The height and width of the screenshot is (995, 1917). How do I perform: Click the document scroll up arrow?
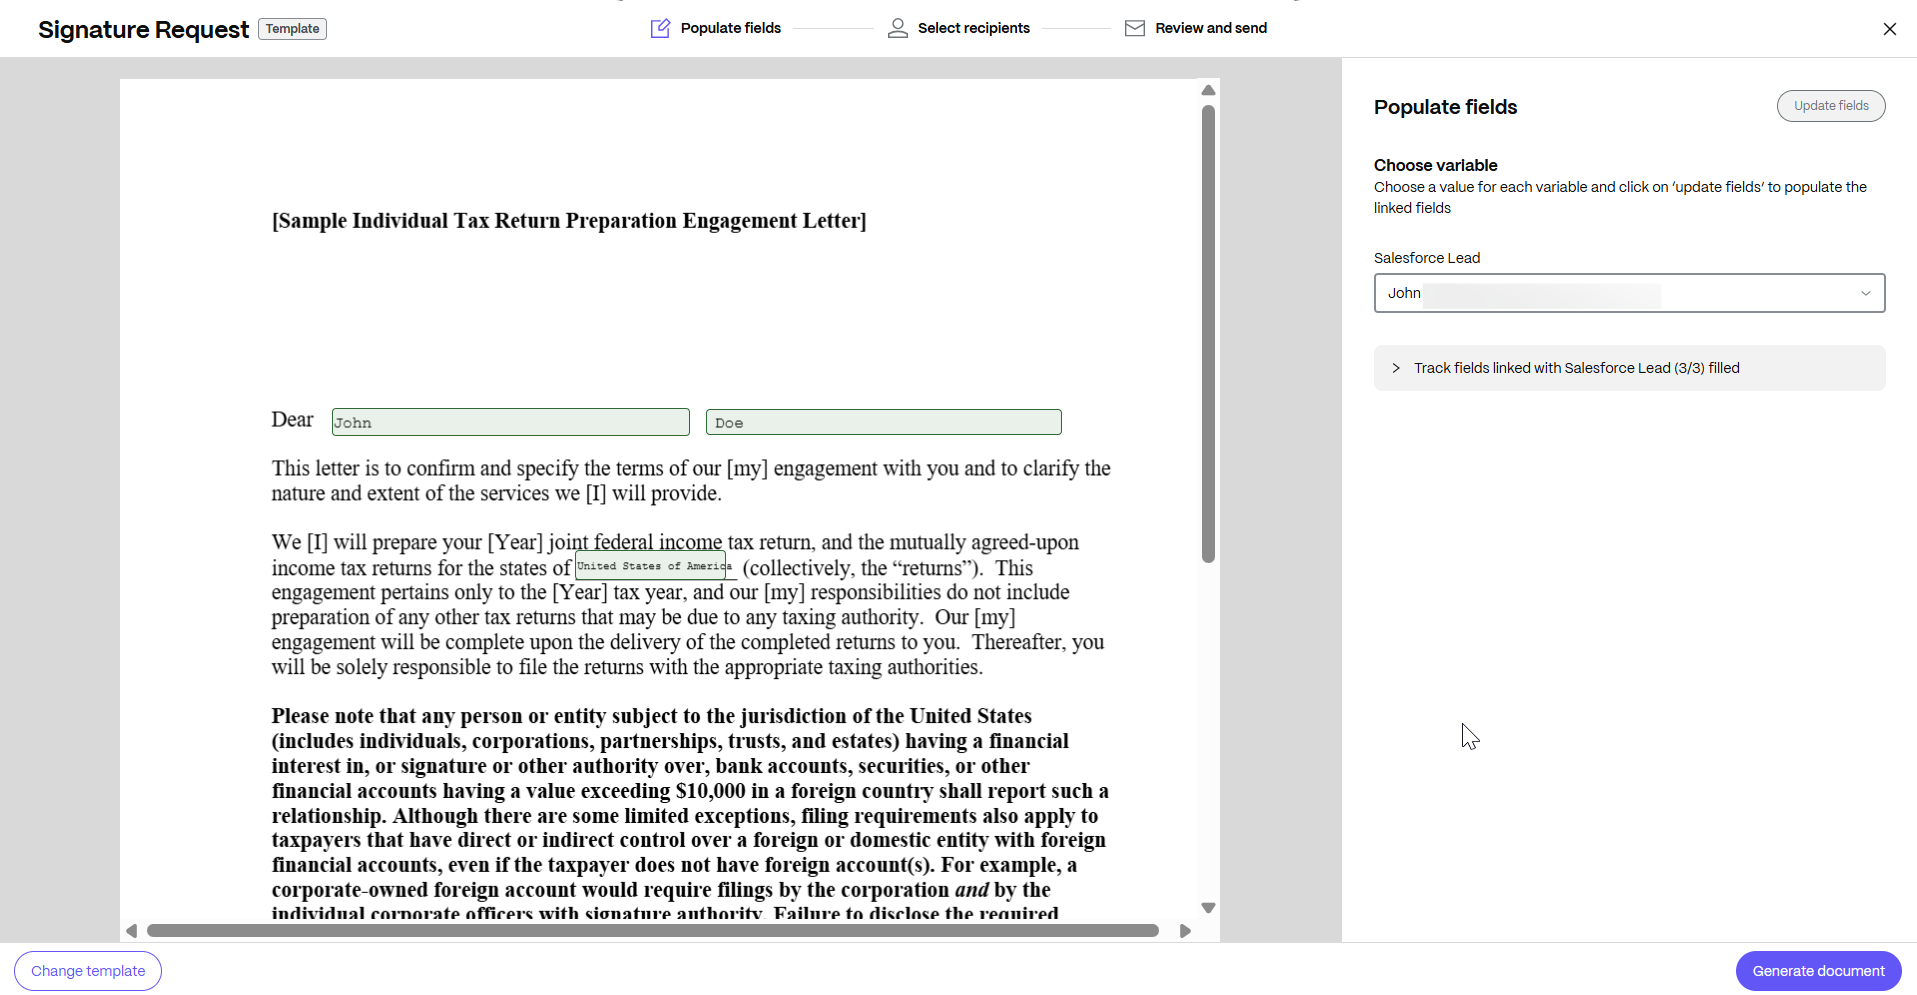tap(1208, 90)
